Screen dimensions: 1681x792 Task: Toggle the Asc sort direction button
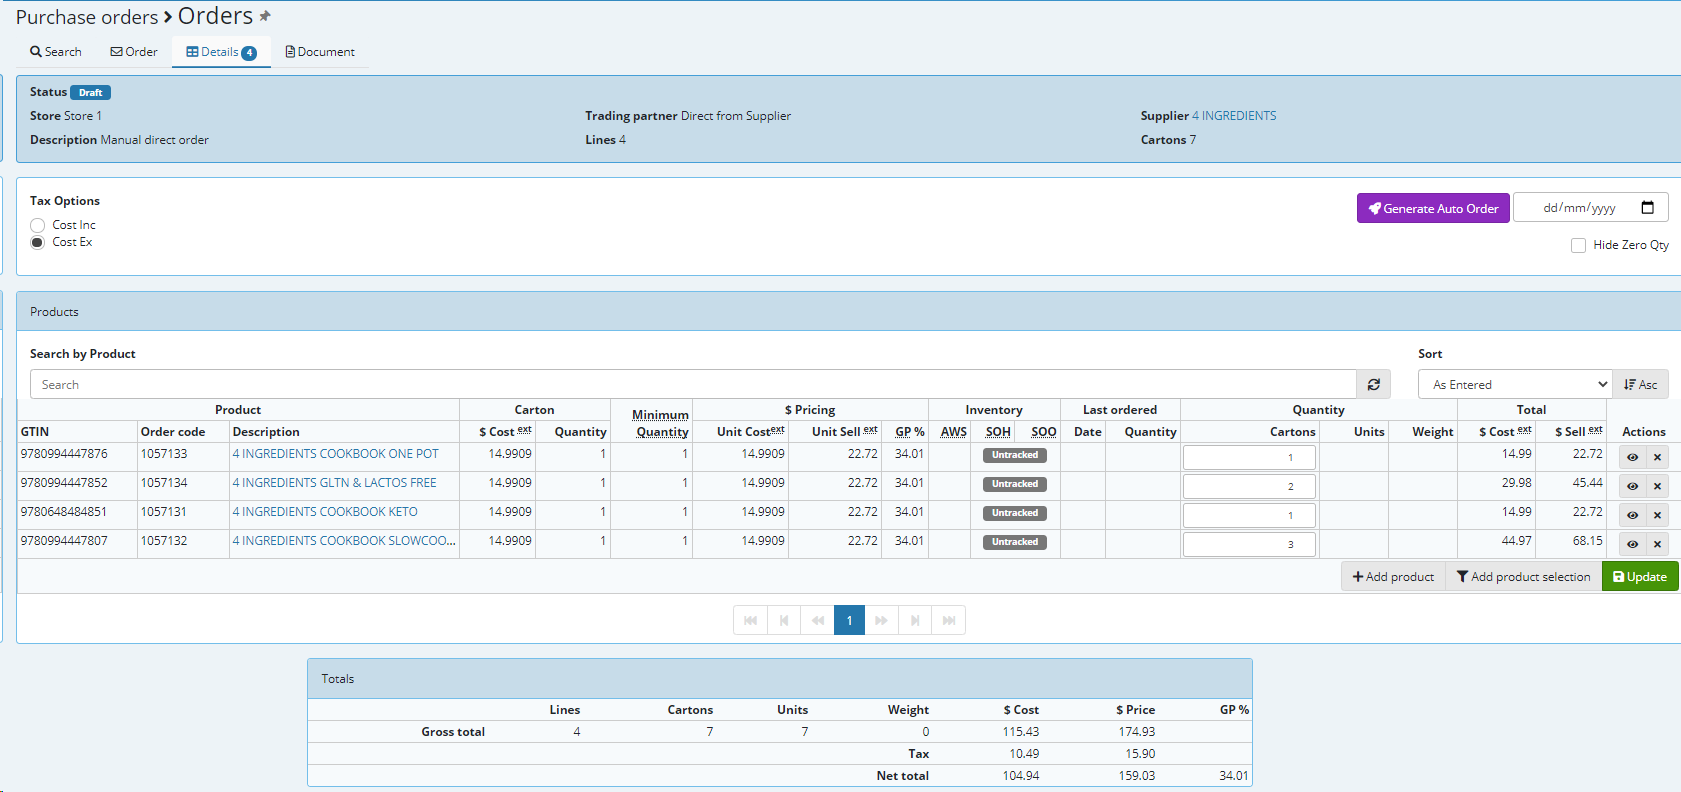click(x=1640, y=384)
